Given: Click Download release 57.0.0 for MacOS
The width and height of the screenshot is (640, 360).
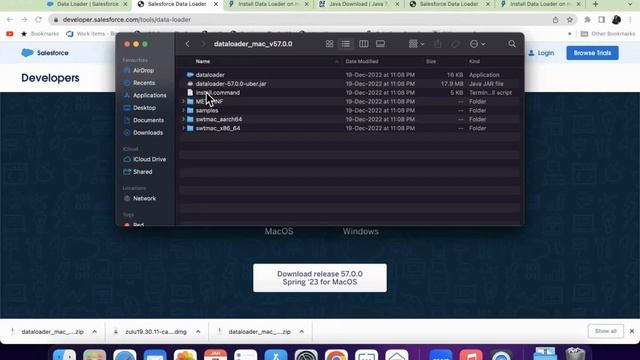Looking at the screenshot, I should (x=320, y=278).
